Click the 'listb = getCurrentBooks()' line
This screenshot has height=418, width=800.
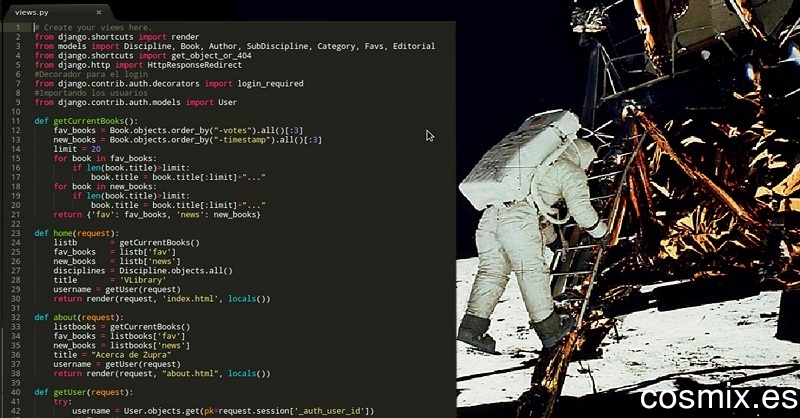(x=127, y=242)
